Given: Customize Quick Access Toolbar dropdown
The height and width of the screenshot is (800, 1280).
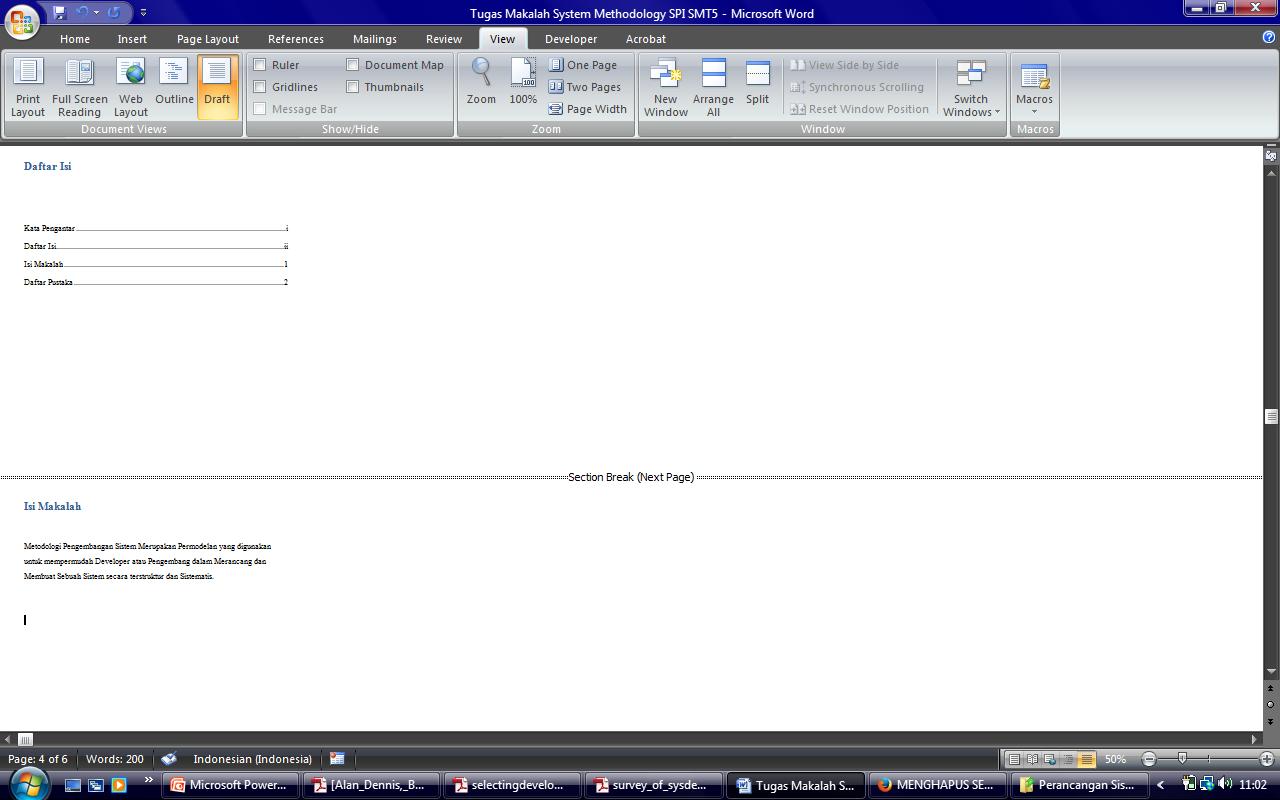Looking at the screenshot, I should (x=143, y=13).
